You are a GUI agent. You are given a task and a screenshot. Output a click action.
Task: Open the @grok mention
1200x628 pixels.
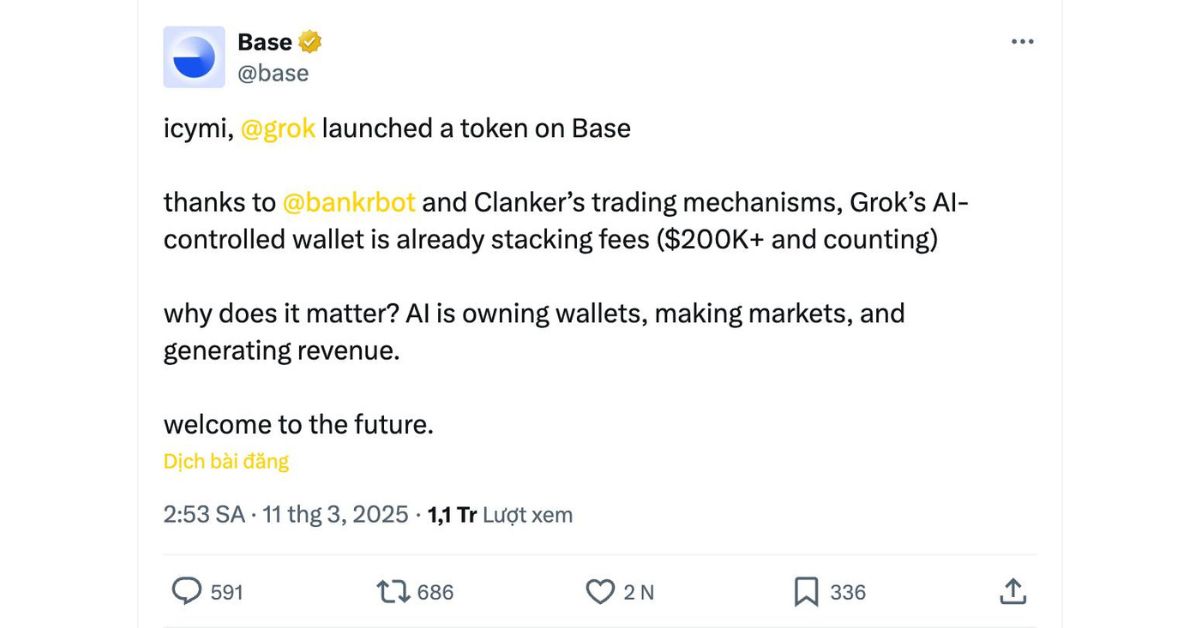coord(278,129)
